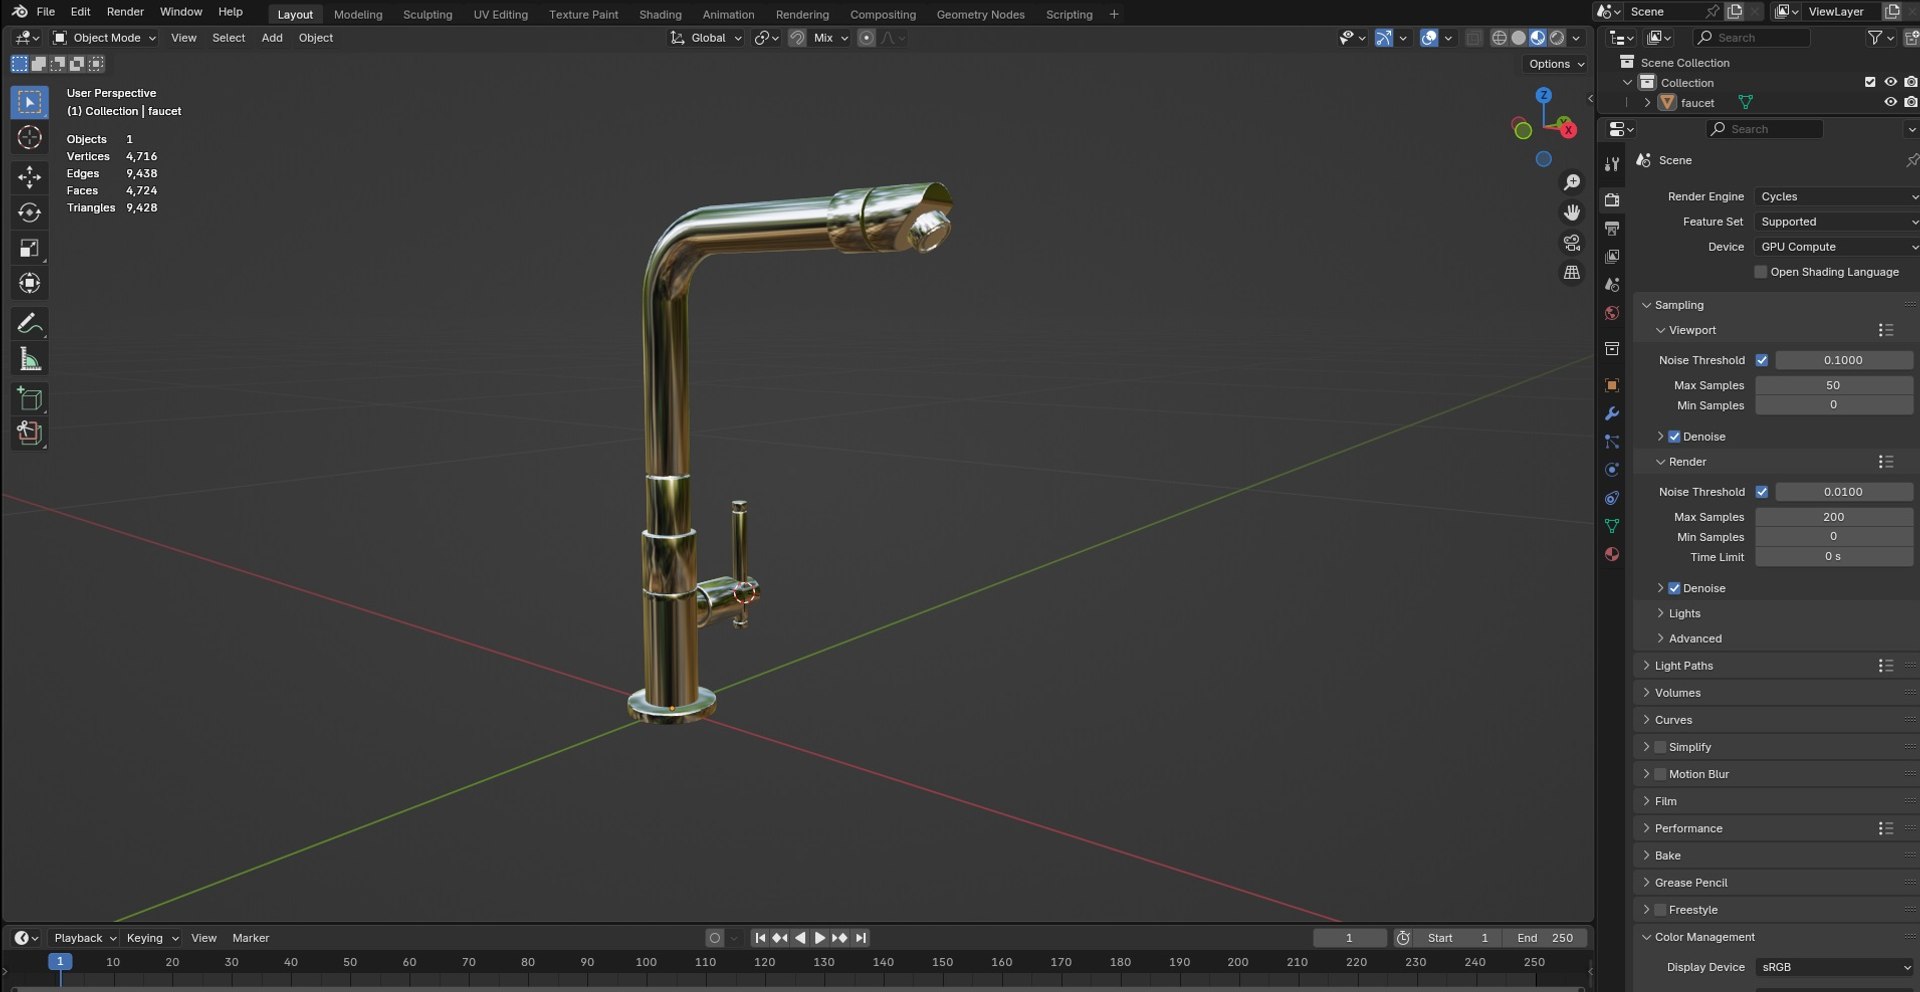Switch perspective/orthographic grid icon

(x=1572, y=273)
